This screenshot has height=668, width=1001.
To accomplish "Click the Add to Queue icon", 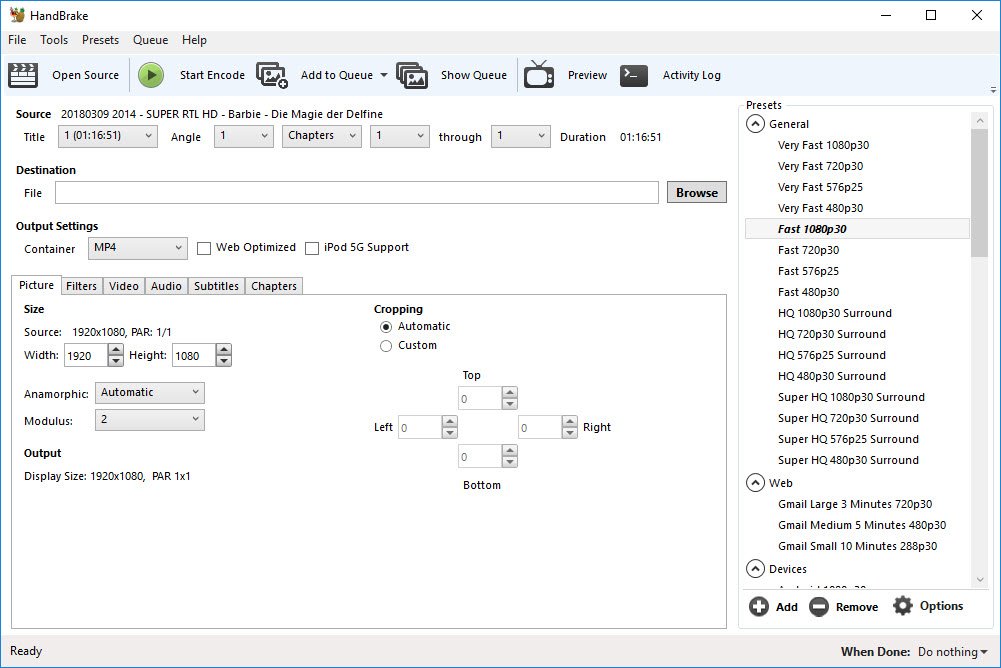I will click(x=272, y=75).
